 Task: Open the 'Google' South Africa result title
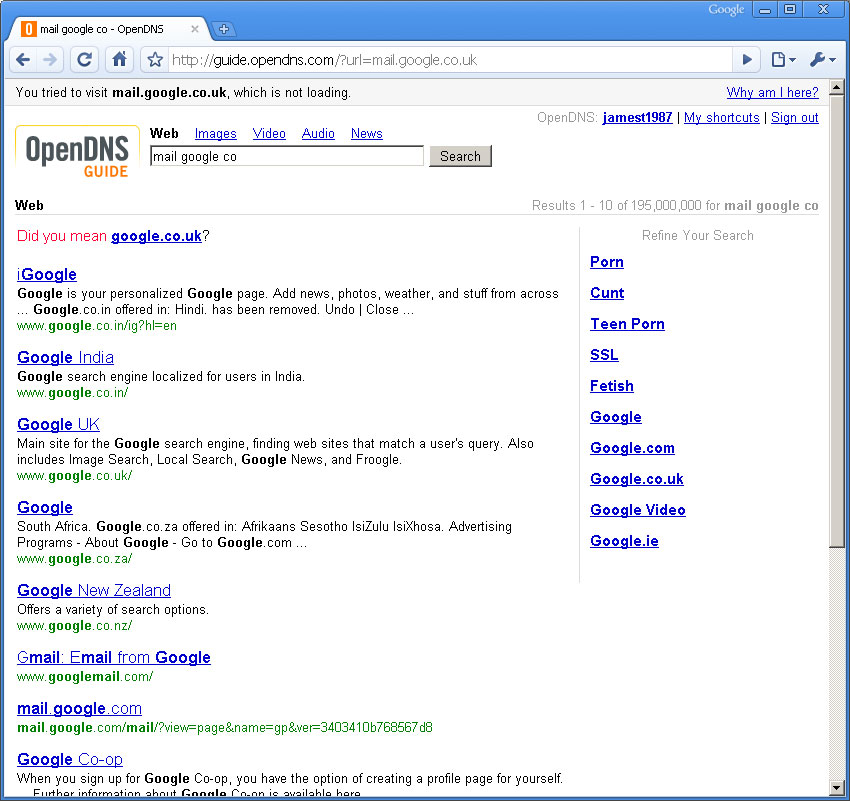(45, 507)
